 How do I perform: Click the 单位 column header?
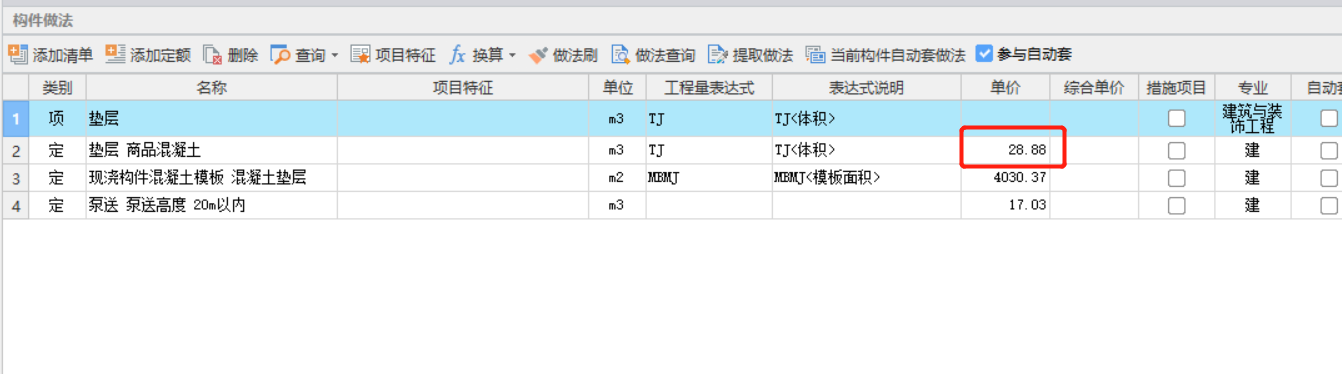tap(618, 88)
